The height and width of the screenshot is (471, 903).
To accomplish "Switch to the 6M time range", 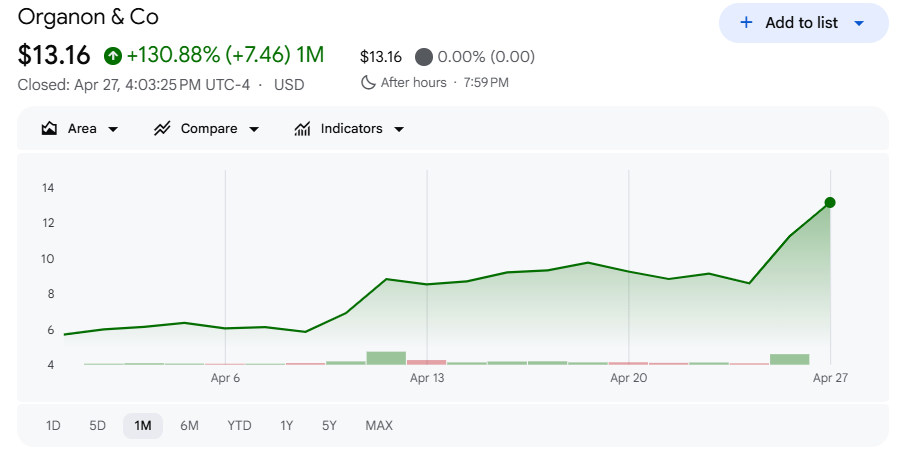I will (x=189, y=426).
